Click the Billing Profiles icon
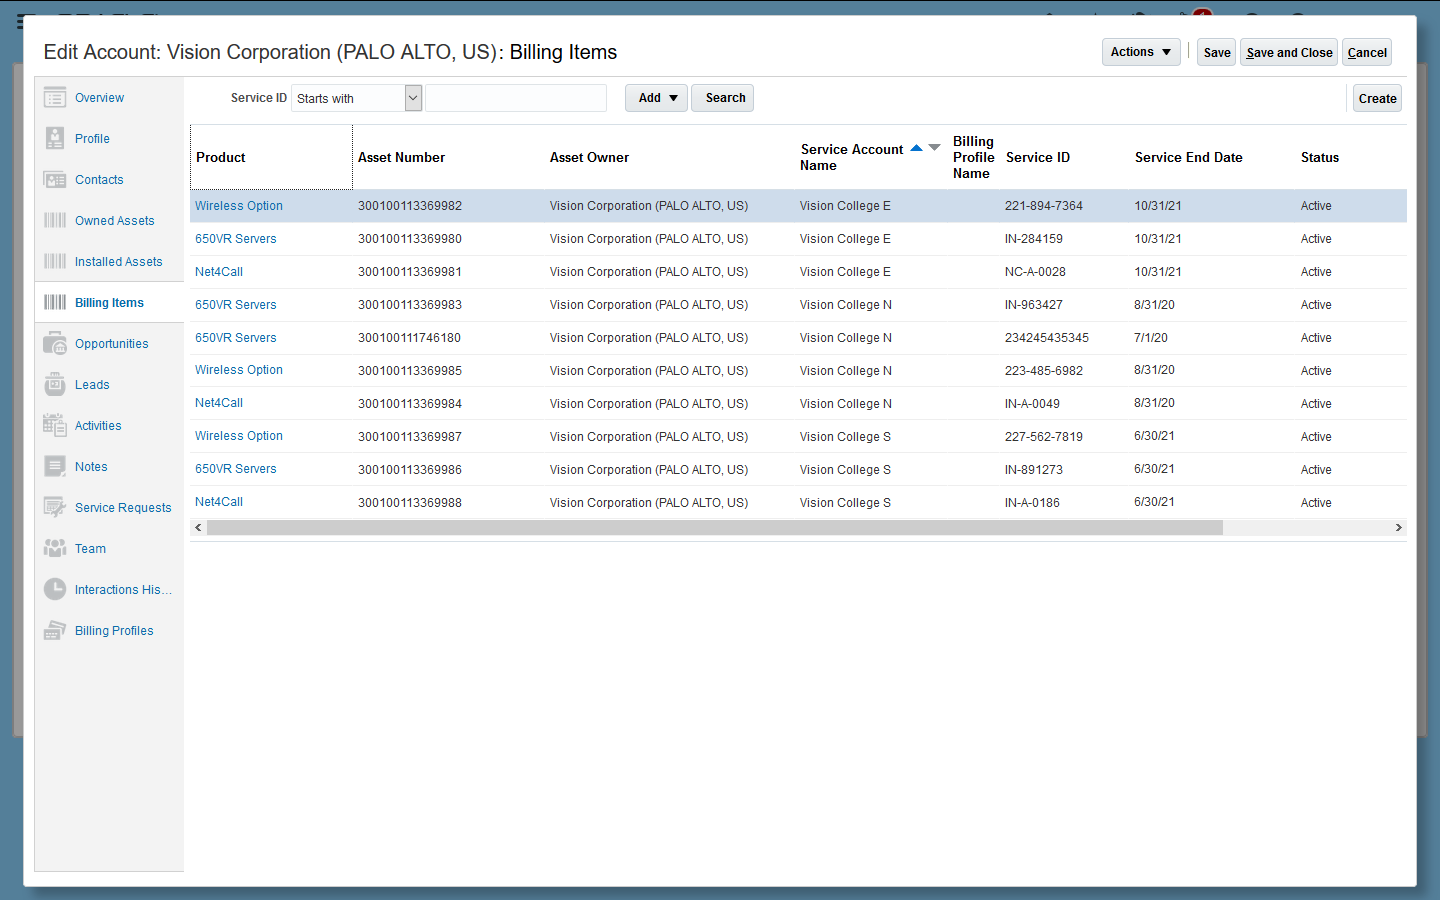The height and width of the screenshot is (900, 1440). coord(55,631)
